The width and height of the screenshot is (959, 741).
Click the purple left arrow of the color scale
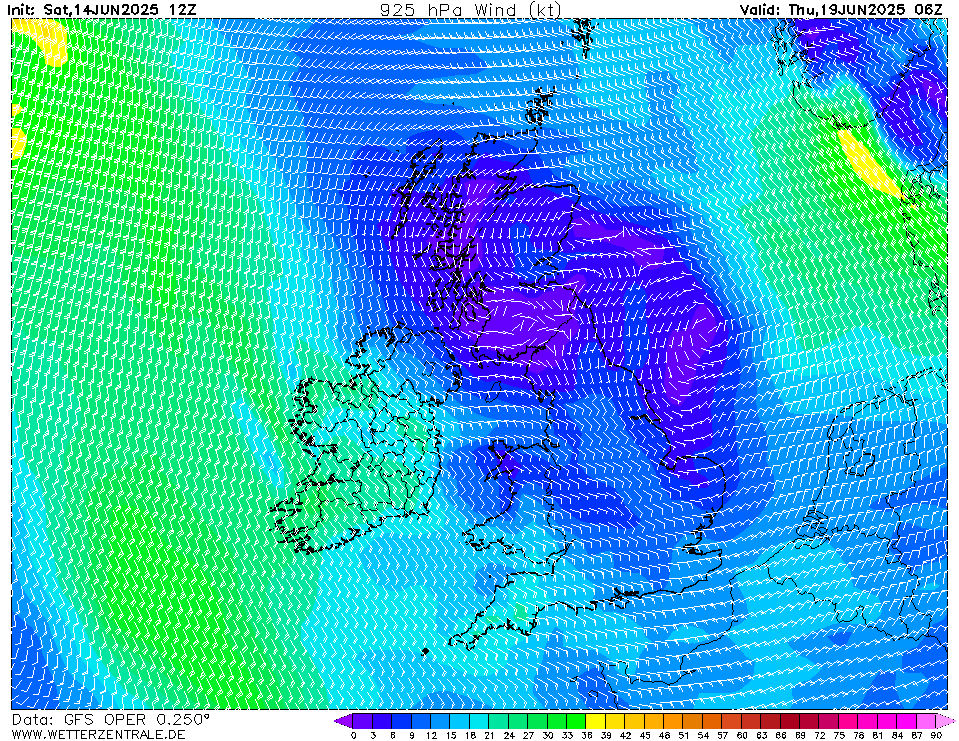coord(343,721)
